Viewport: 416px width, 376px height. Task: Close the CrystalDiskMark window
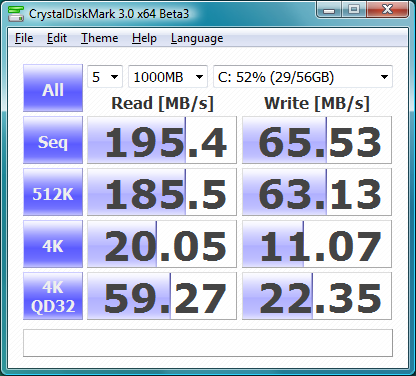click(387, 10)
